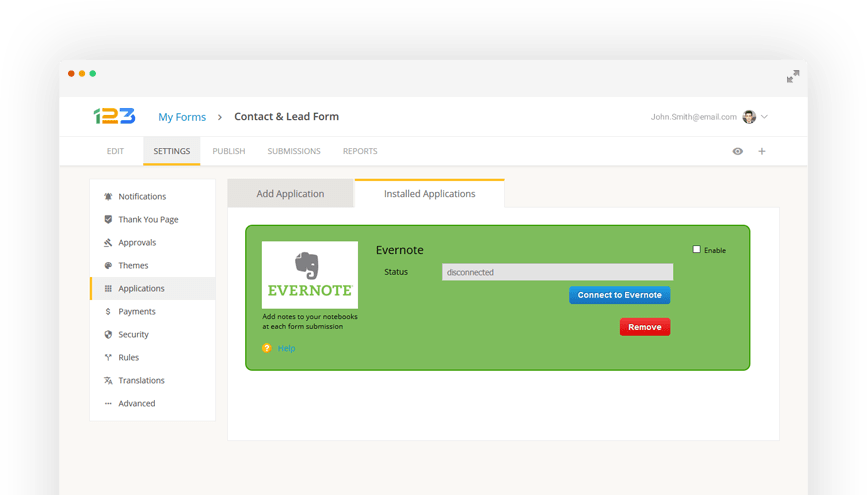Click the Notifications bell icon
This screenshot has height=495, width=867.
click(x=108, y=196)
